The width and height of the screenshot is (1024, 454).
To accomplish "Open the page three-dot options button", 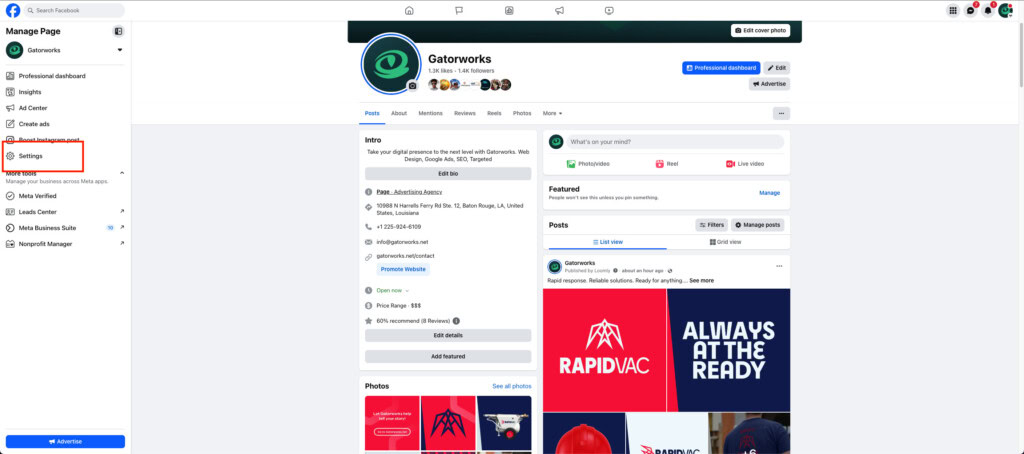I will point(781,114).
